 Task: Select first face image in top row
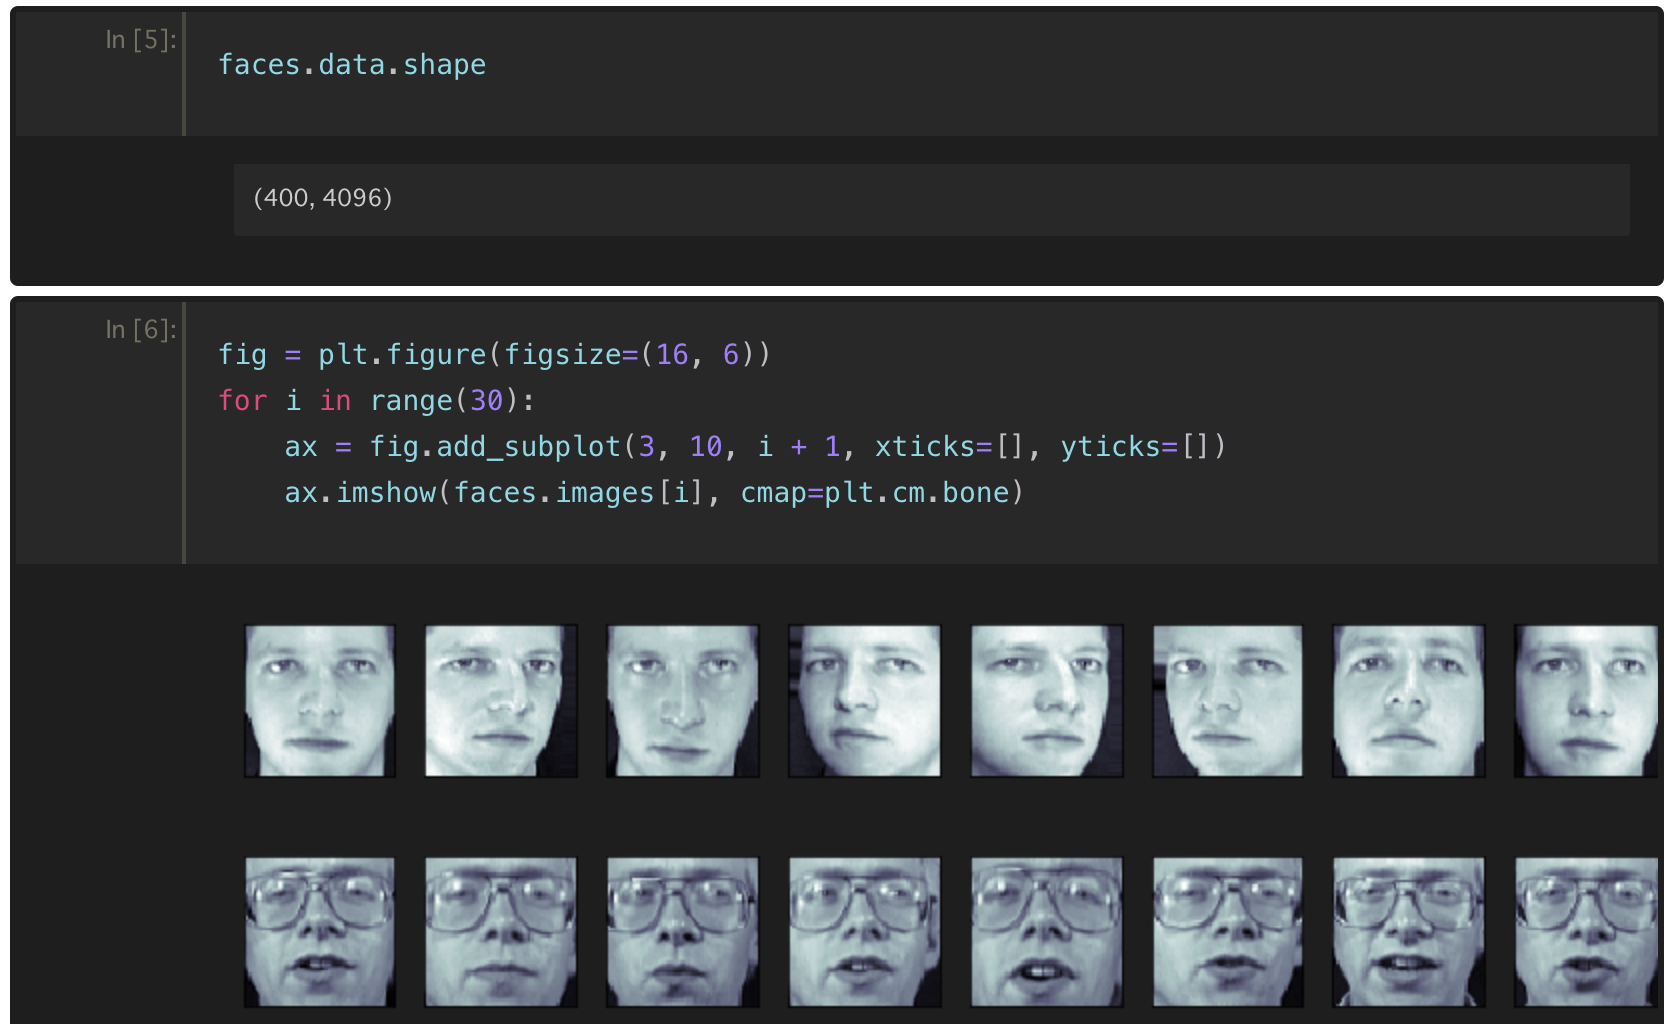(320, 701)
